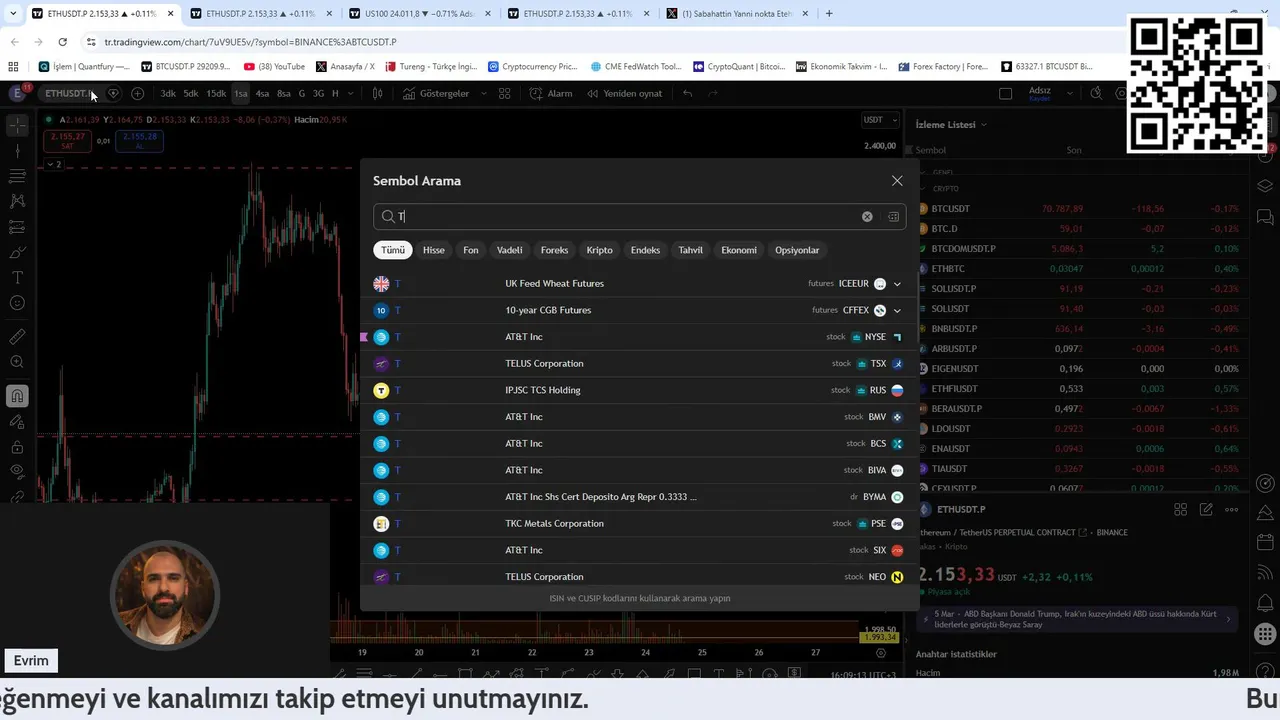Select the Kripto filter tab
The image size is (1280, 720).
click(600, 250)
